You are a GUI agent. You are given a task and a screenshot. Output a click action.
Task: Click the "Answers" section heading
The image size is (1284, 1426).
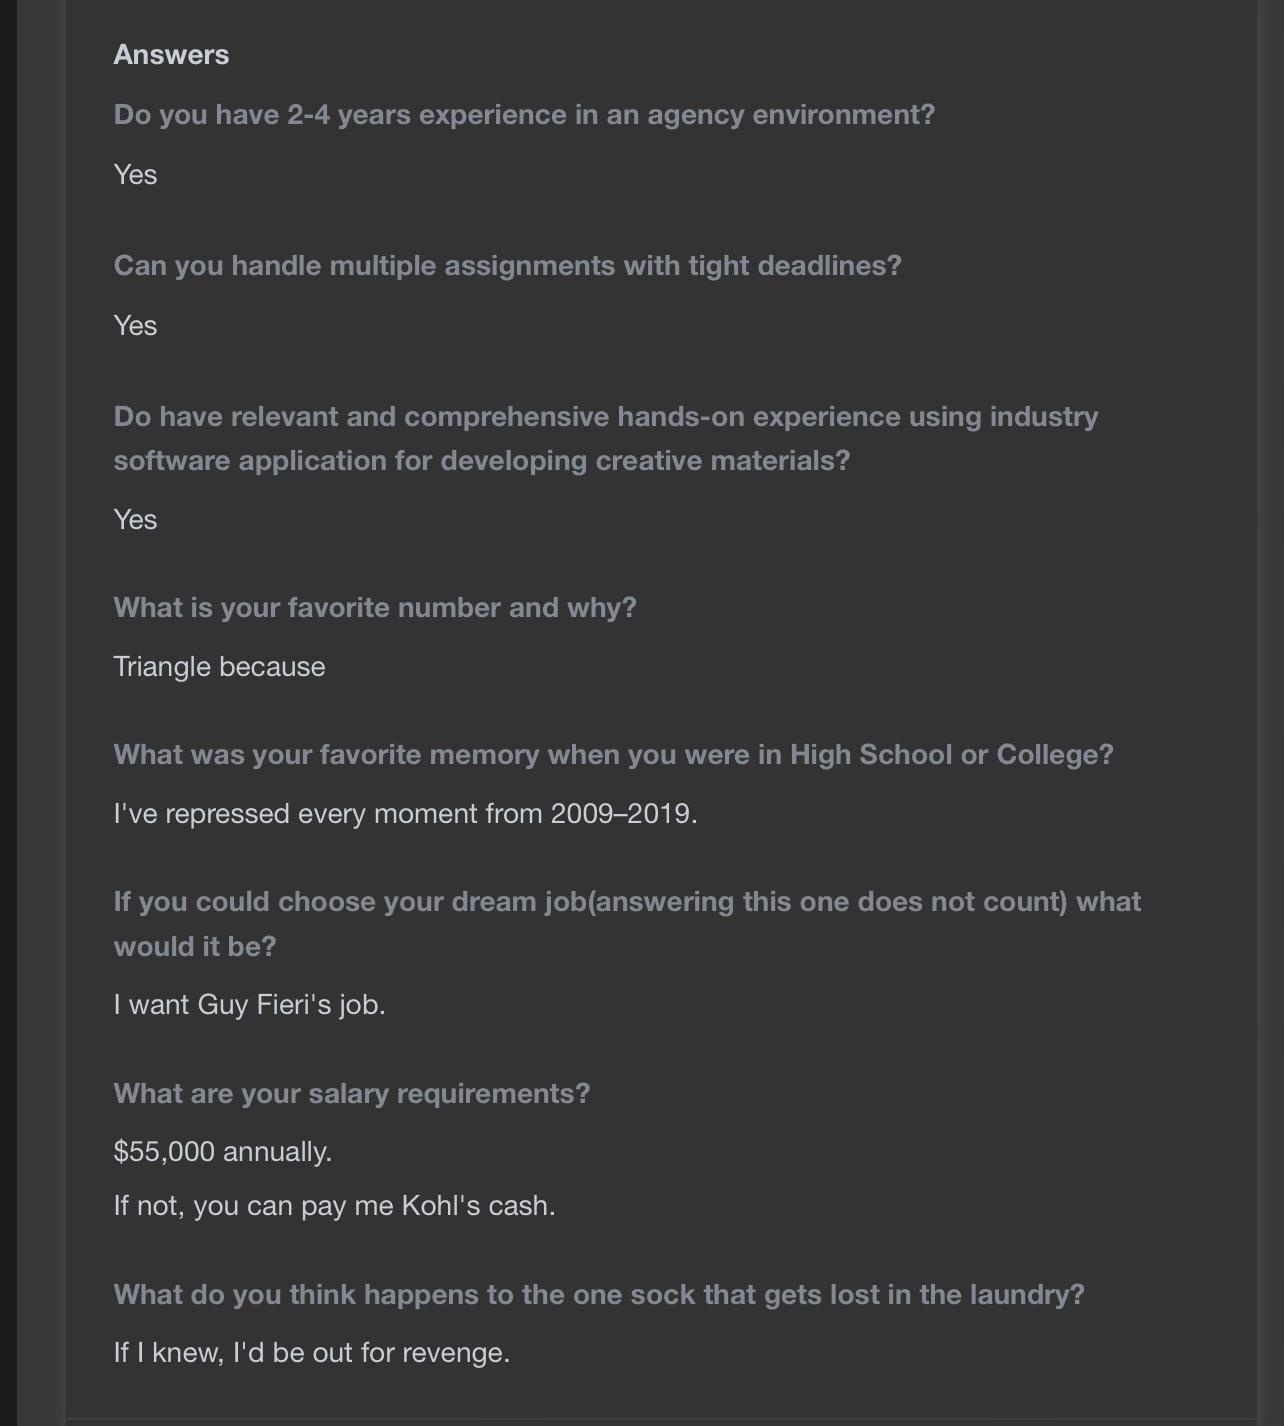(171, 55)
